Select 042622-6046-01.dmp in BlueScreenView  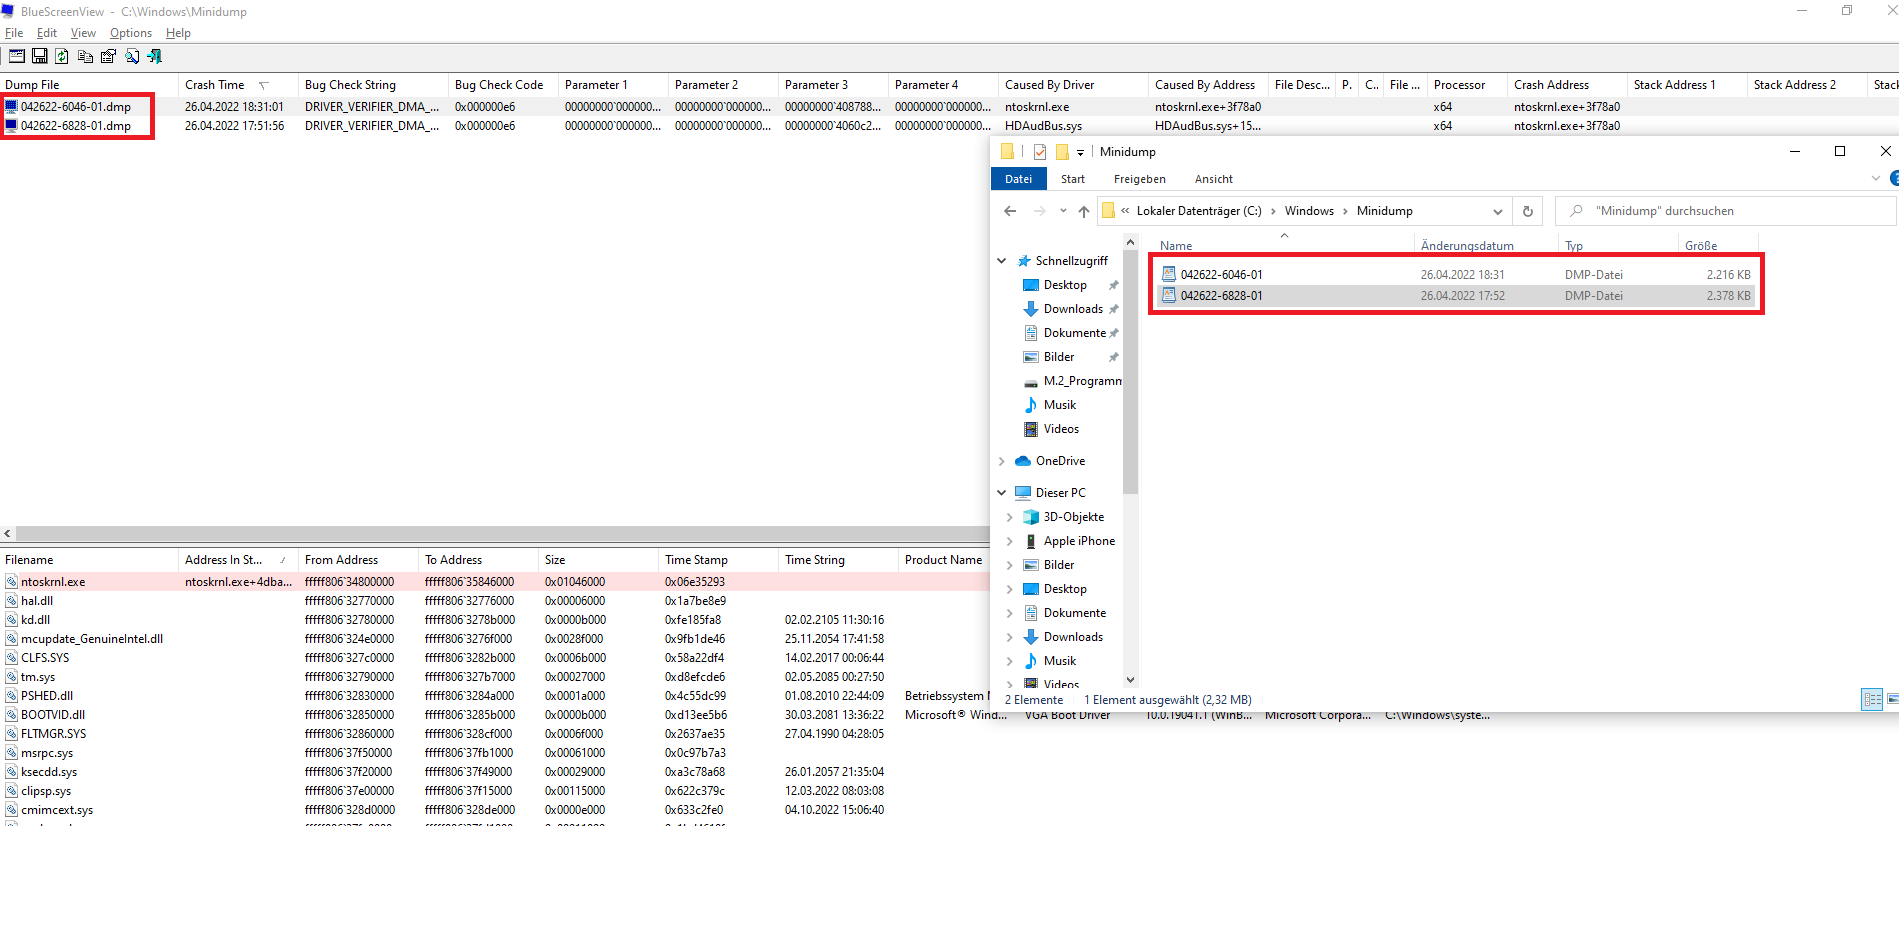click(76, 107)
